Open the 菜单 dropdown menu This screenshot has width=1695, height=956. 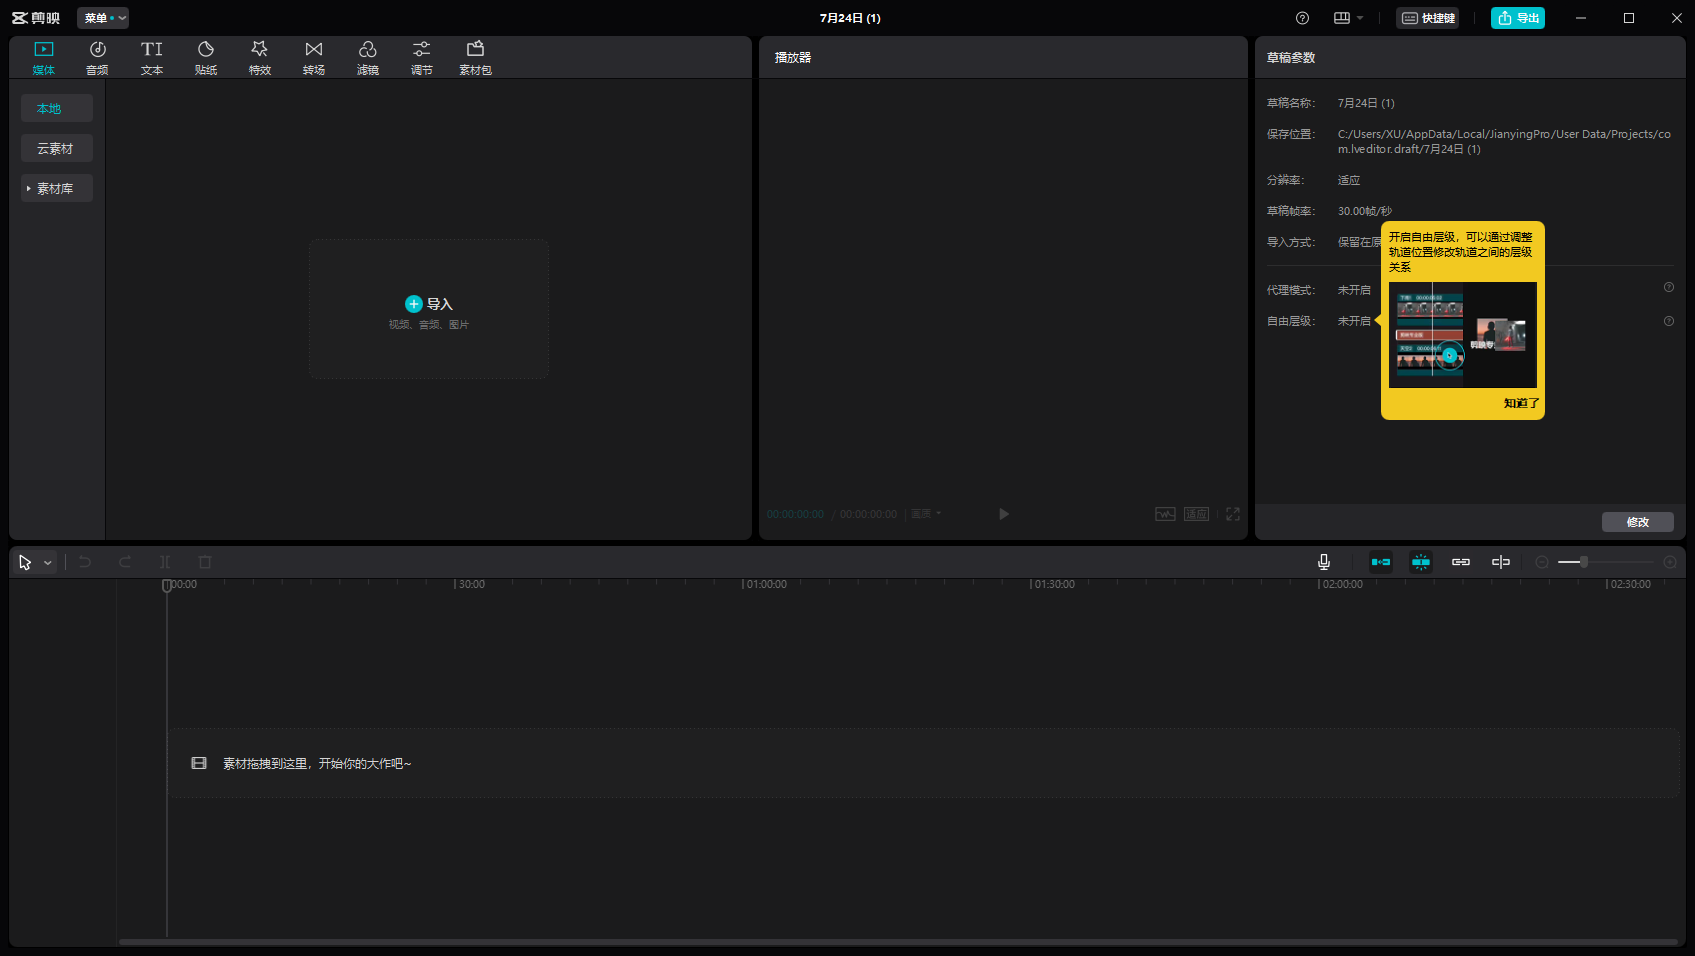coord(103,18)
